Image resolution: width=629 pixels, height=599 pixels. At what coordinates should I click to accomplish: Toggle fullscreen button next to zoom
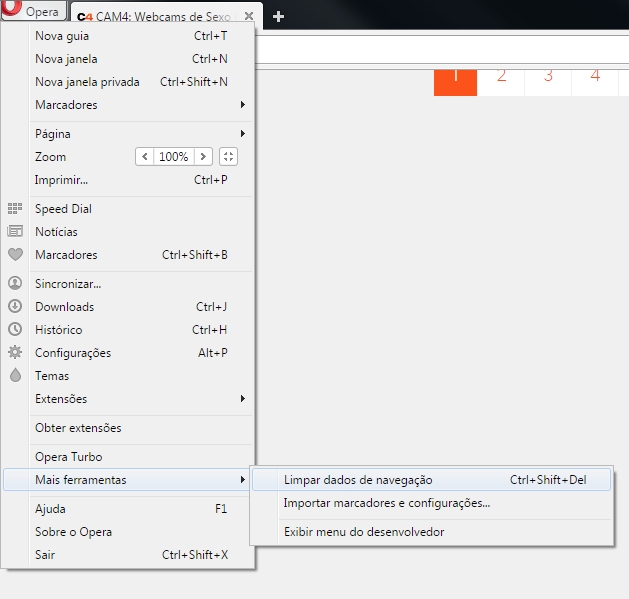click(229, 157)
